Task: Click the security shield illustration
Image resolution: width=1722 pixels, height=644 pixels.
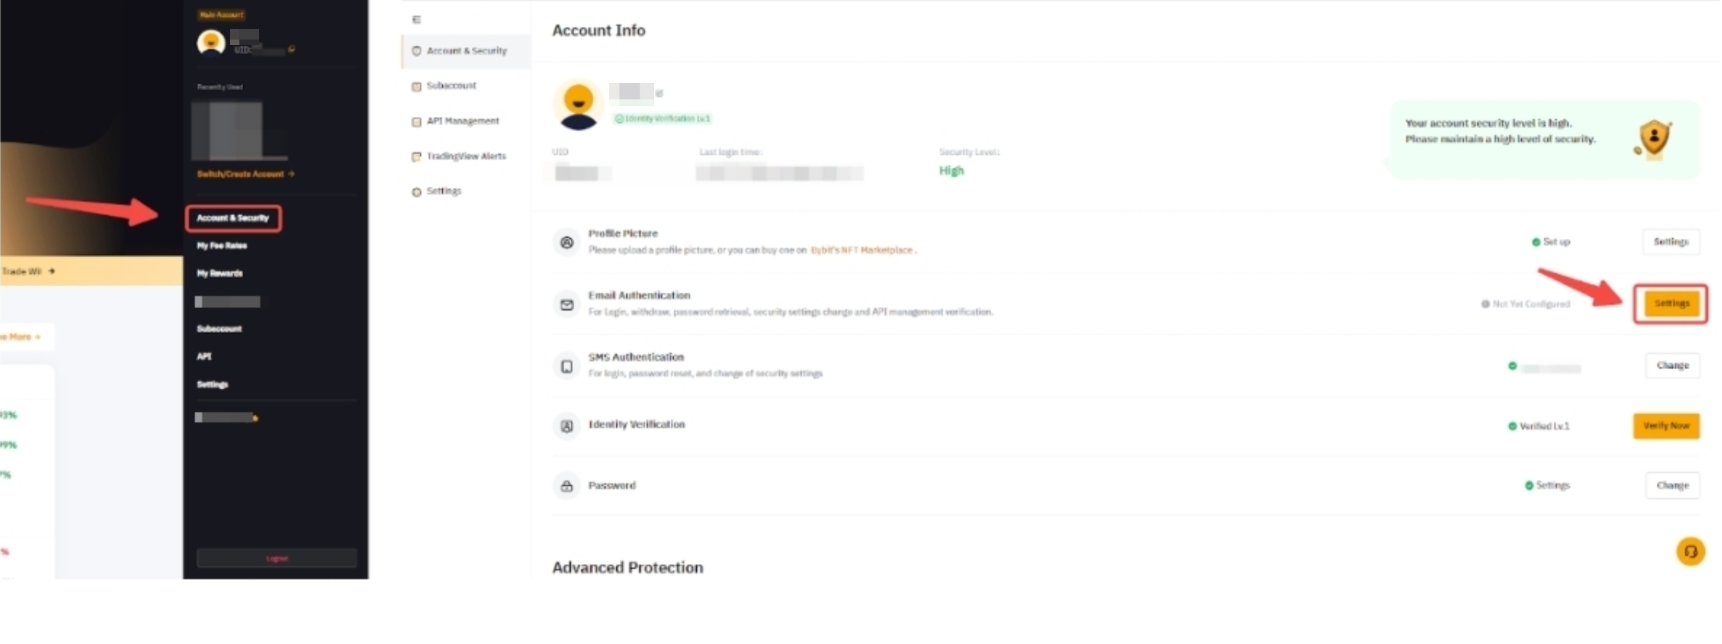Action: 1654,137
